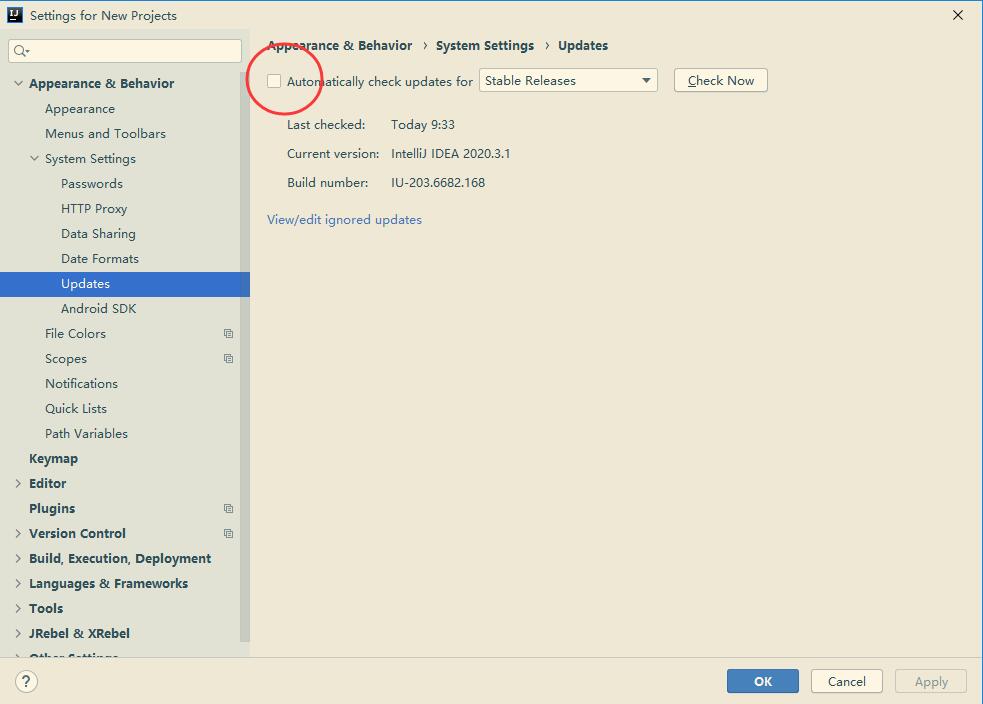Collapse the Appearance & Behavior tree node
The height and width of the screenshot is (704, 983).
(x=18, y=83)
